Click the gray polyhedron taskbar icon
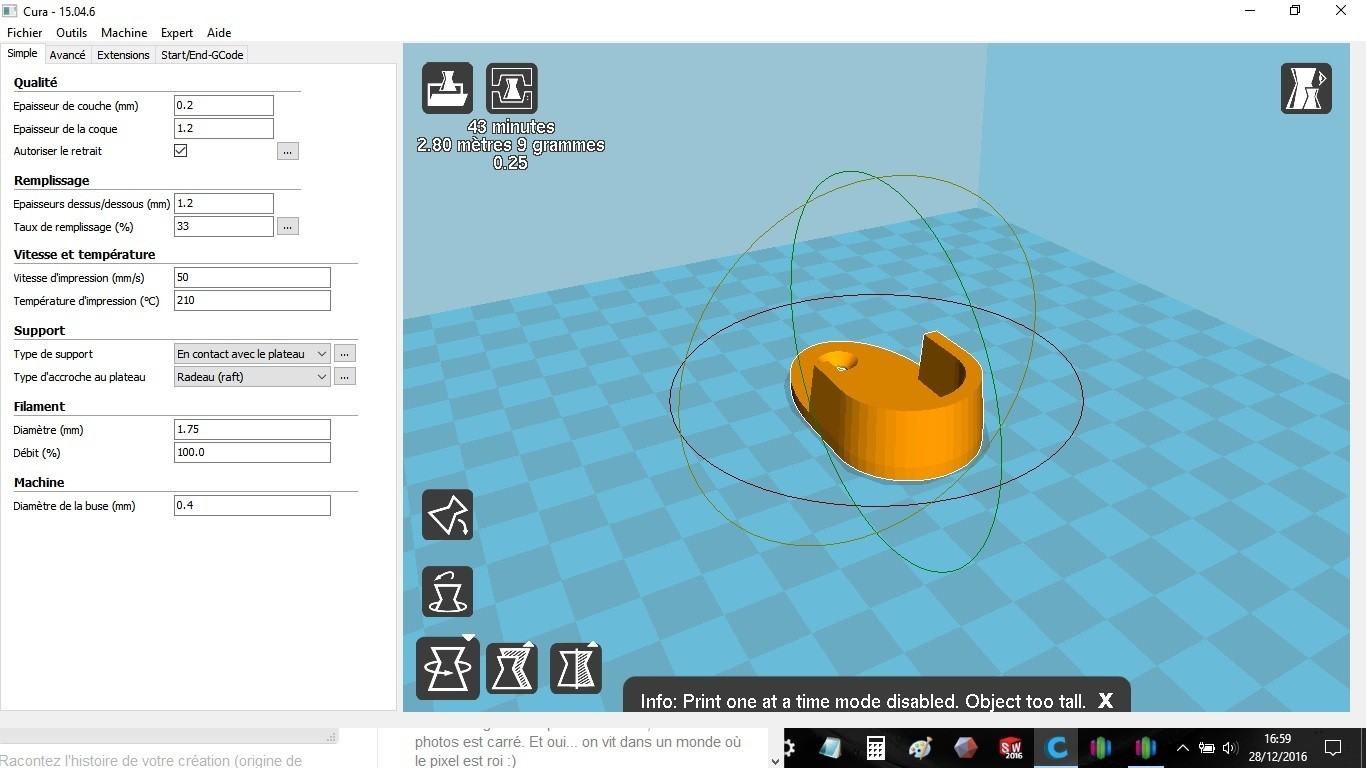The height and width of the screenshot is (768, 1366). click(x=966, y=748)
